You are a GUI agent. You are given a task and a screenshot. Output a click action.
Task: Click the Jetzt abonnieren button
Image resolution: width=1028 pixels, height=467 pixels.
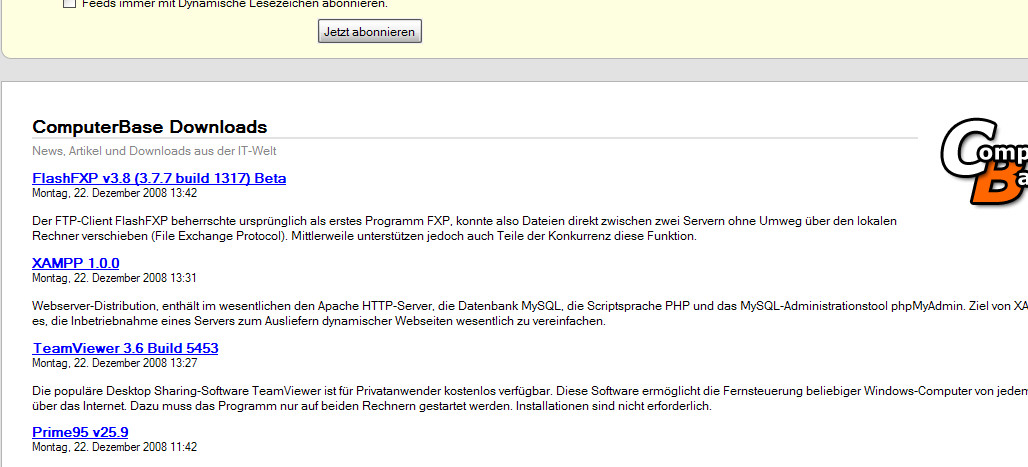pyautogui.click(x=370, y=31)
